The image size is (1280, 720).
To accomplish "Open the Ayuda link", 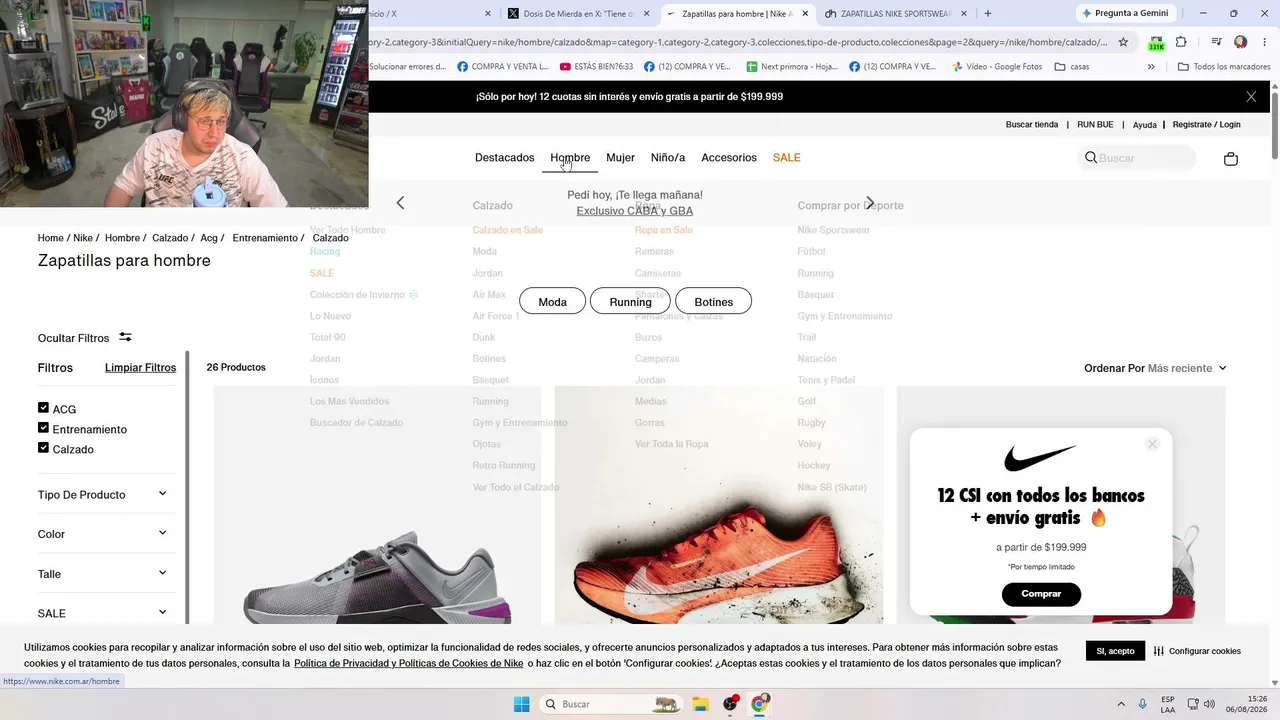I will [x=1145, y=125].
